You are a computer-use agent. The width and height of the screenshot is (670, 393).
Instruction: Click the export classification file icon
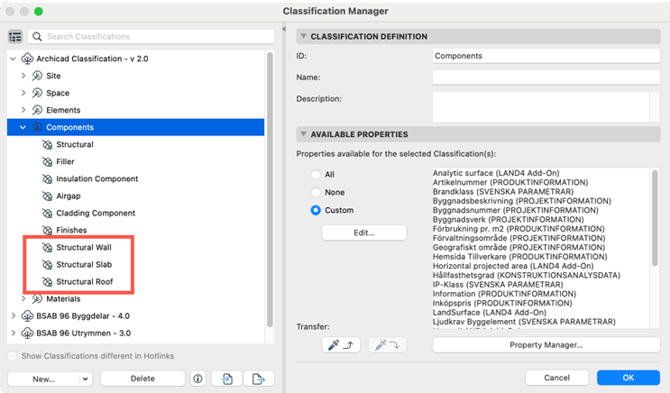pyautogui.click(x=259, y=378)
